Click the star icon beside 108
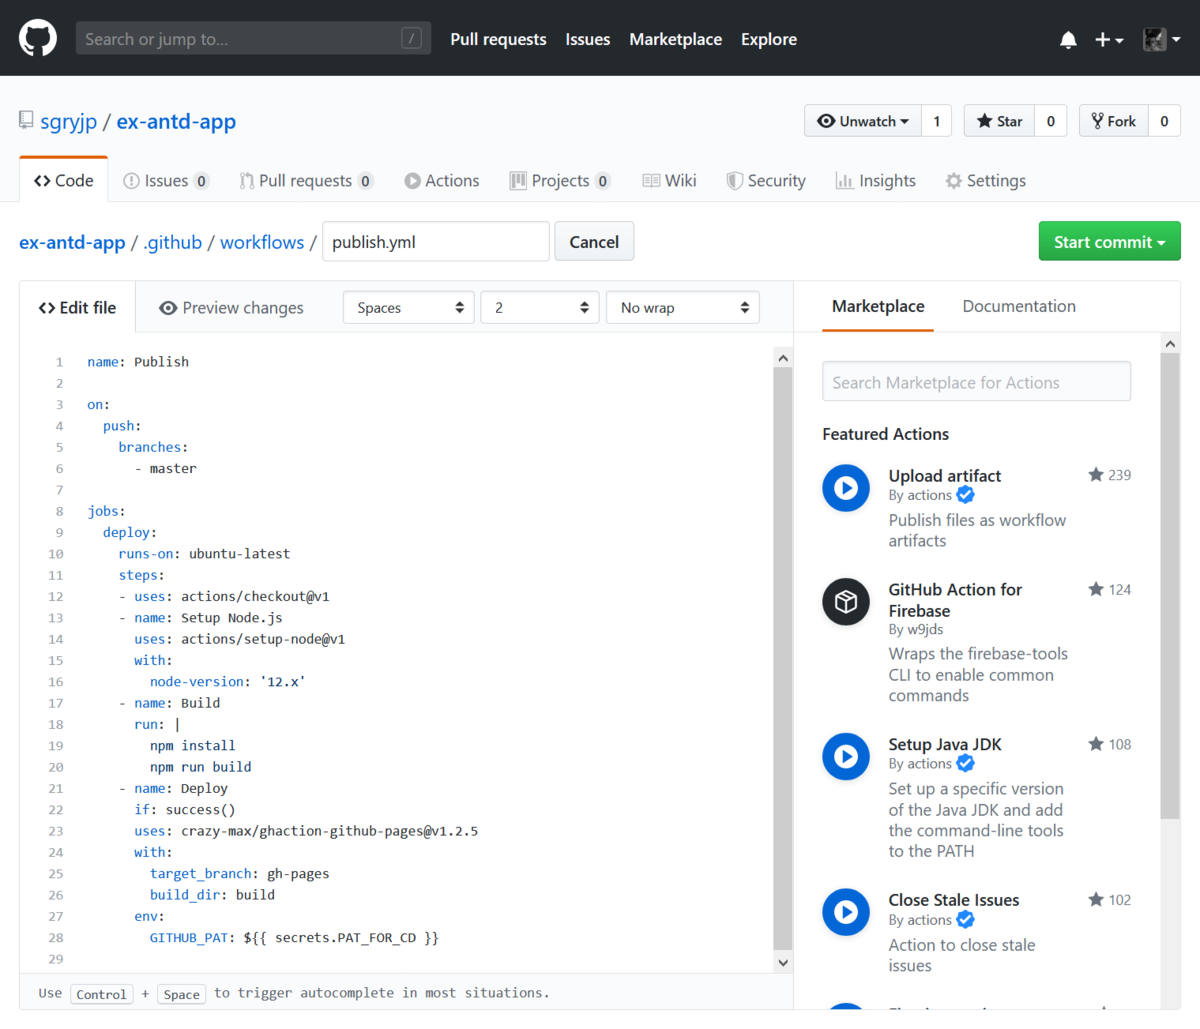Viewport: 1200px width, 1029px height. tap(1096, 744)
